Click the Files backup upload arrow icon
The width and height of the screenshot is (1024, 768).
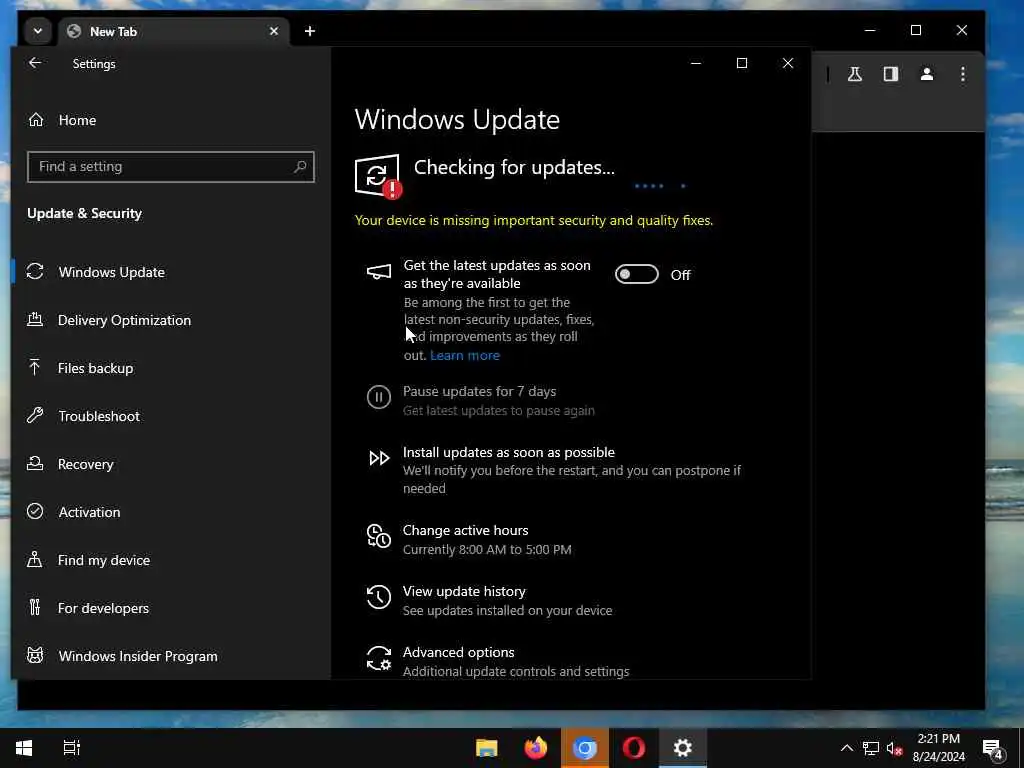click(x=35, y=368)
